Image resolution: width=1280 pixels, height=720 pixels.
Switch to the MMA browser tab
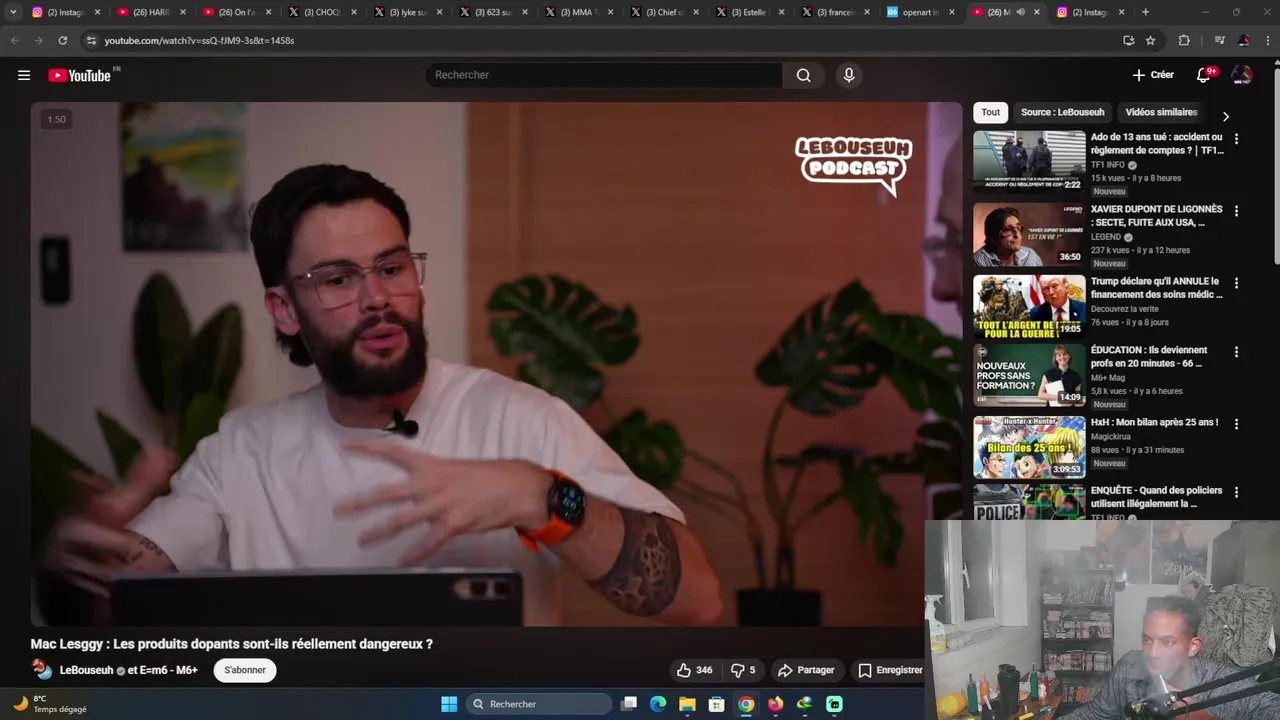(578, 12)
